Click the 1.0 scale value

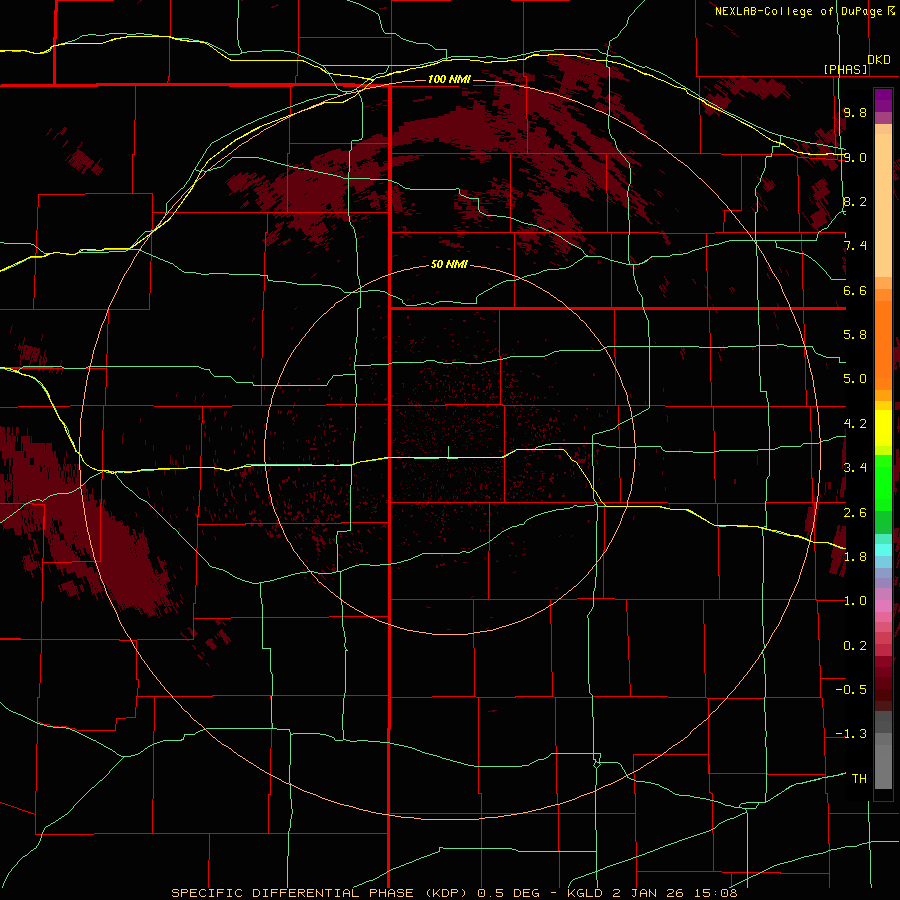855,601
